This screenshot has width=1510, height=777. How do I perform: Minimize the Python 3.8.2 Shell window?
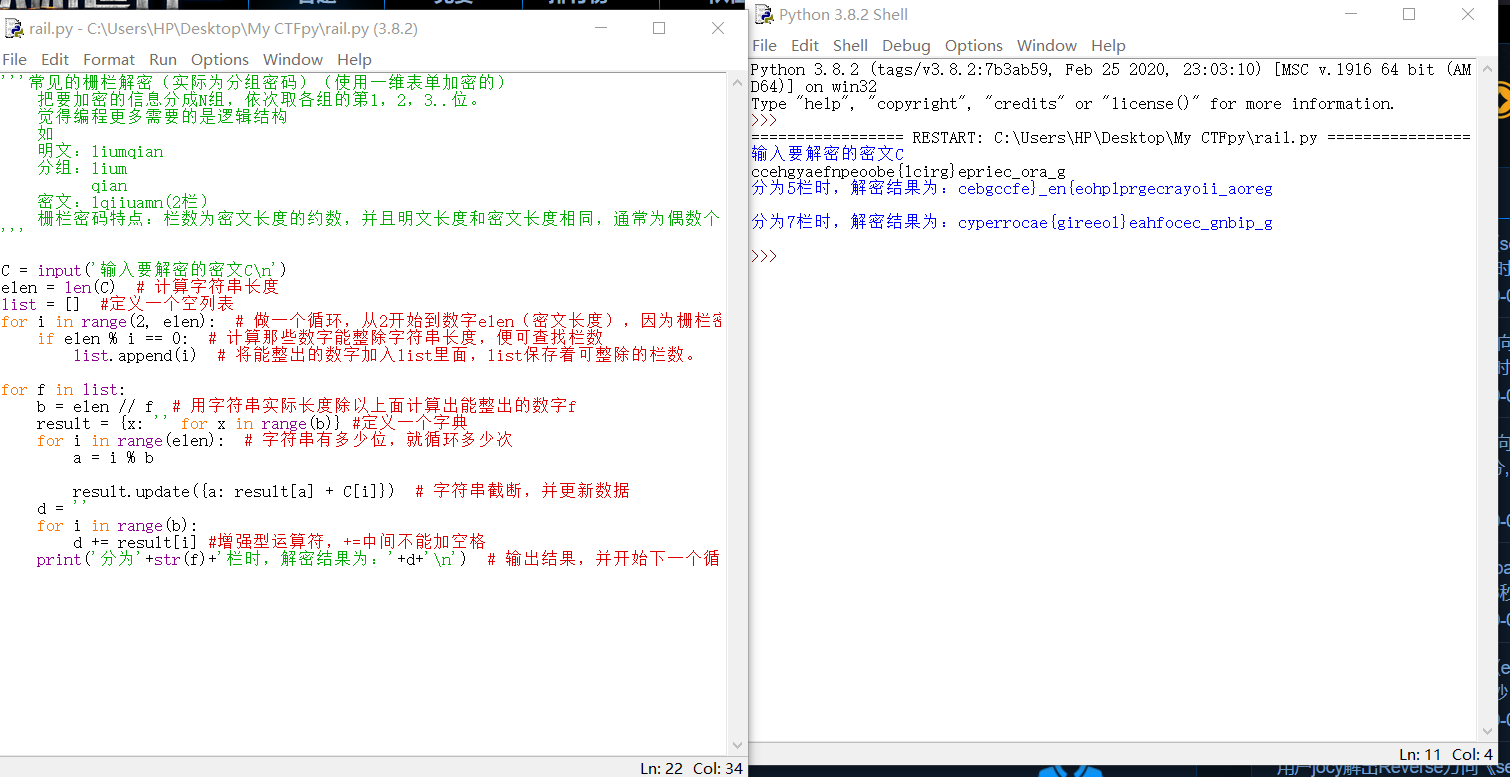point(1349,14)
